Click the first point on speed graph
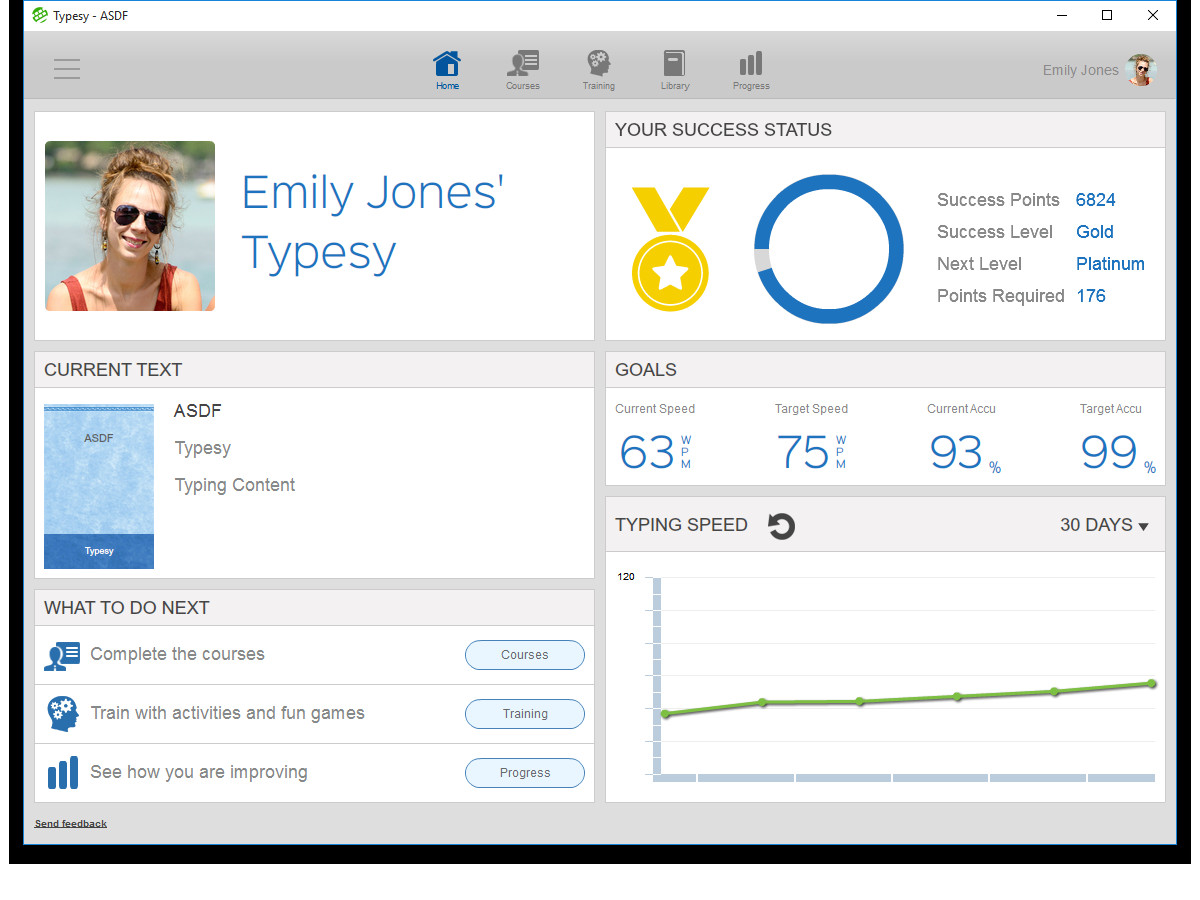The height and width of the screenshot is (900, 1200). point(666,714)
